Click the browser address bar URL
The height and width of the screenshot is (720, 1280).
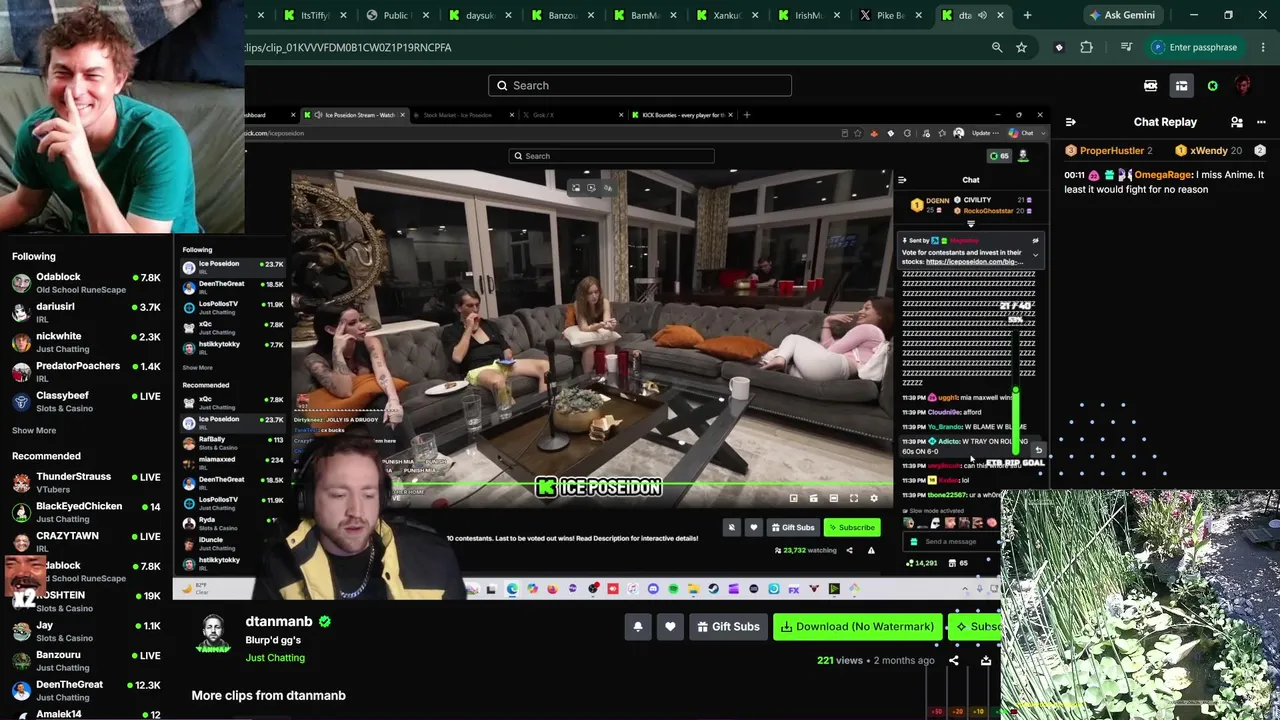[348, 47]
